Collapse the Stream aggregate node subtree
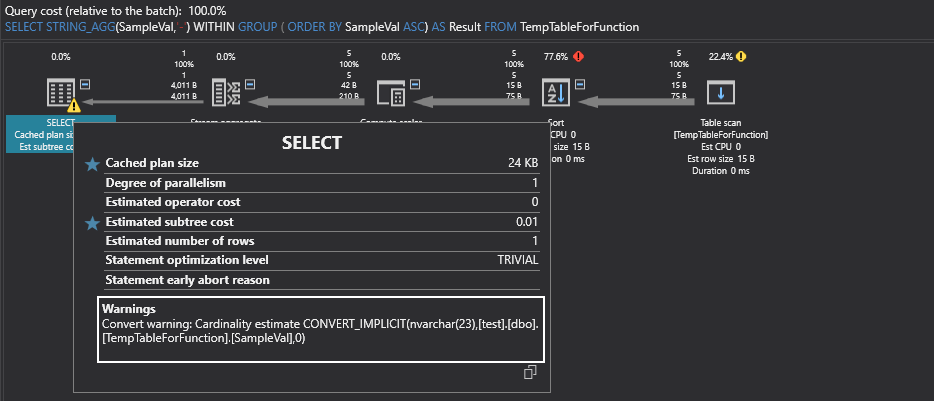 click(x=250, y=84)
